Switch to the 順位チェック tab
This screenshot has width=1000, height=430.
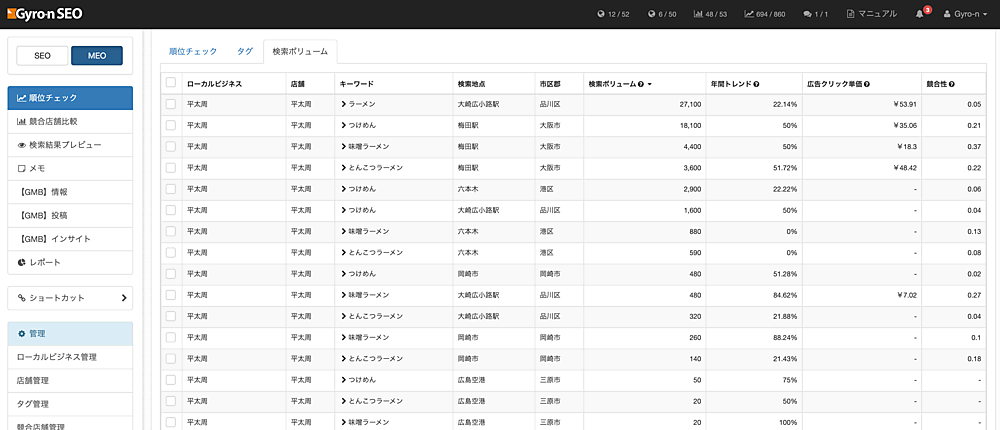(193, 50)
